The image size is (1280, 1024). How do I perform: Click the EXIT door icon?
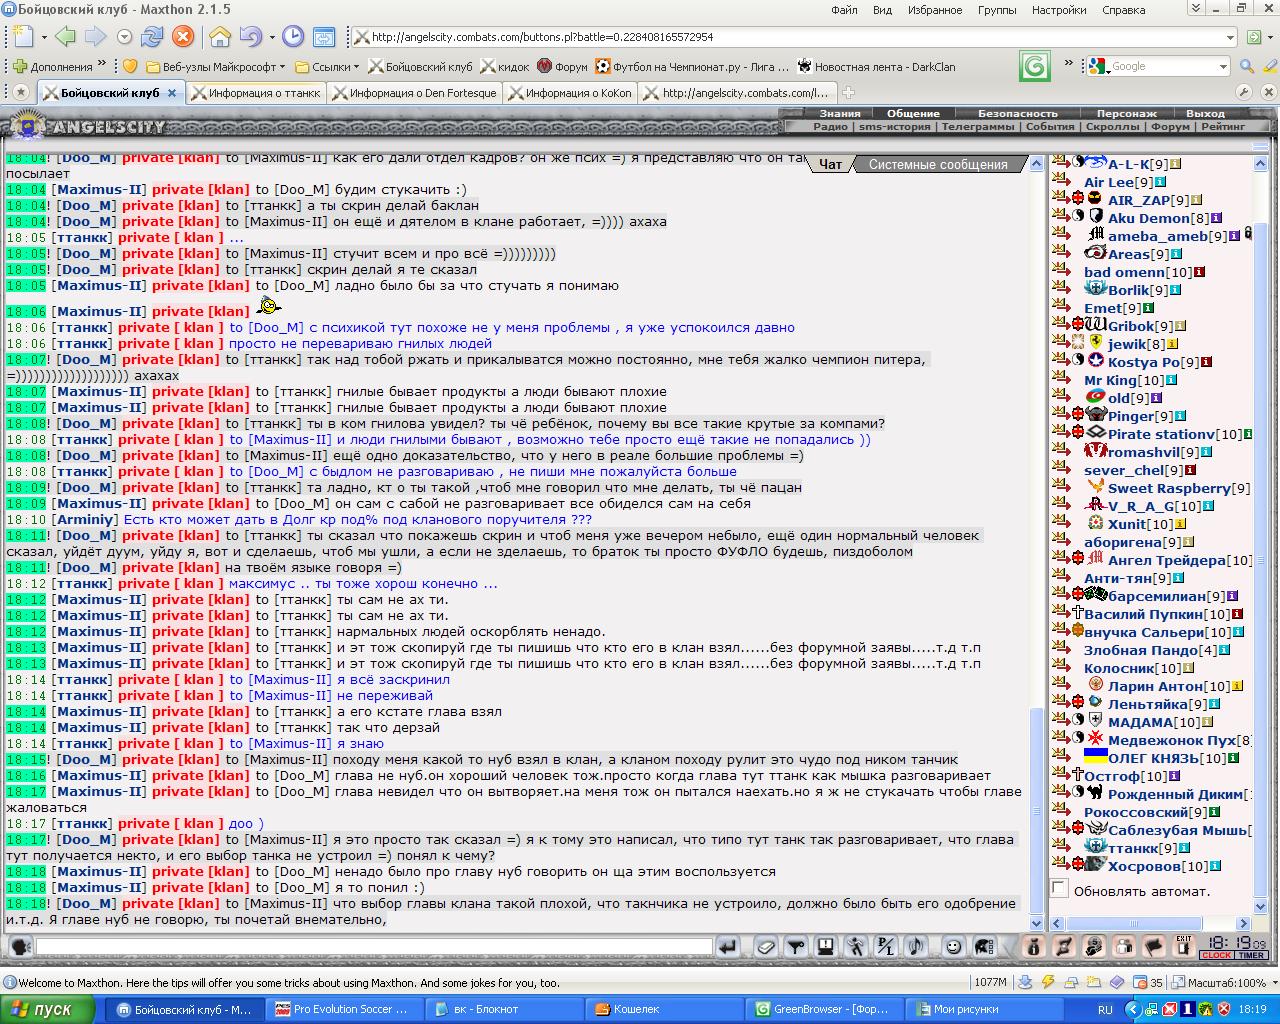[x=1184, y=946]
